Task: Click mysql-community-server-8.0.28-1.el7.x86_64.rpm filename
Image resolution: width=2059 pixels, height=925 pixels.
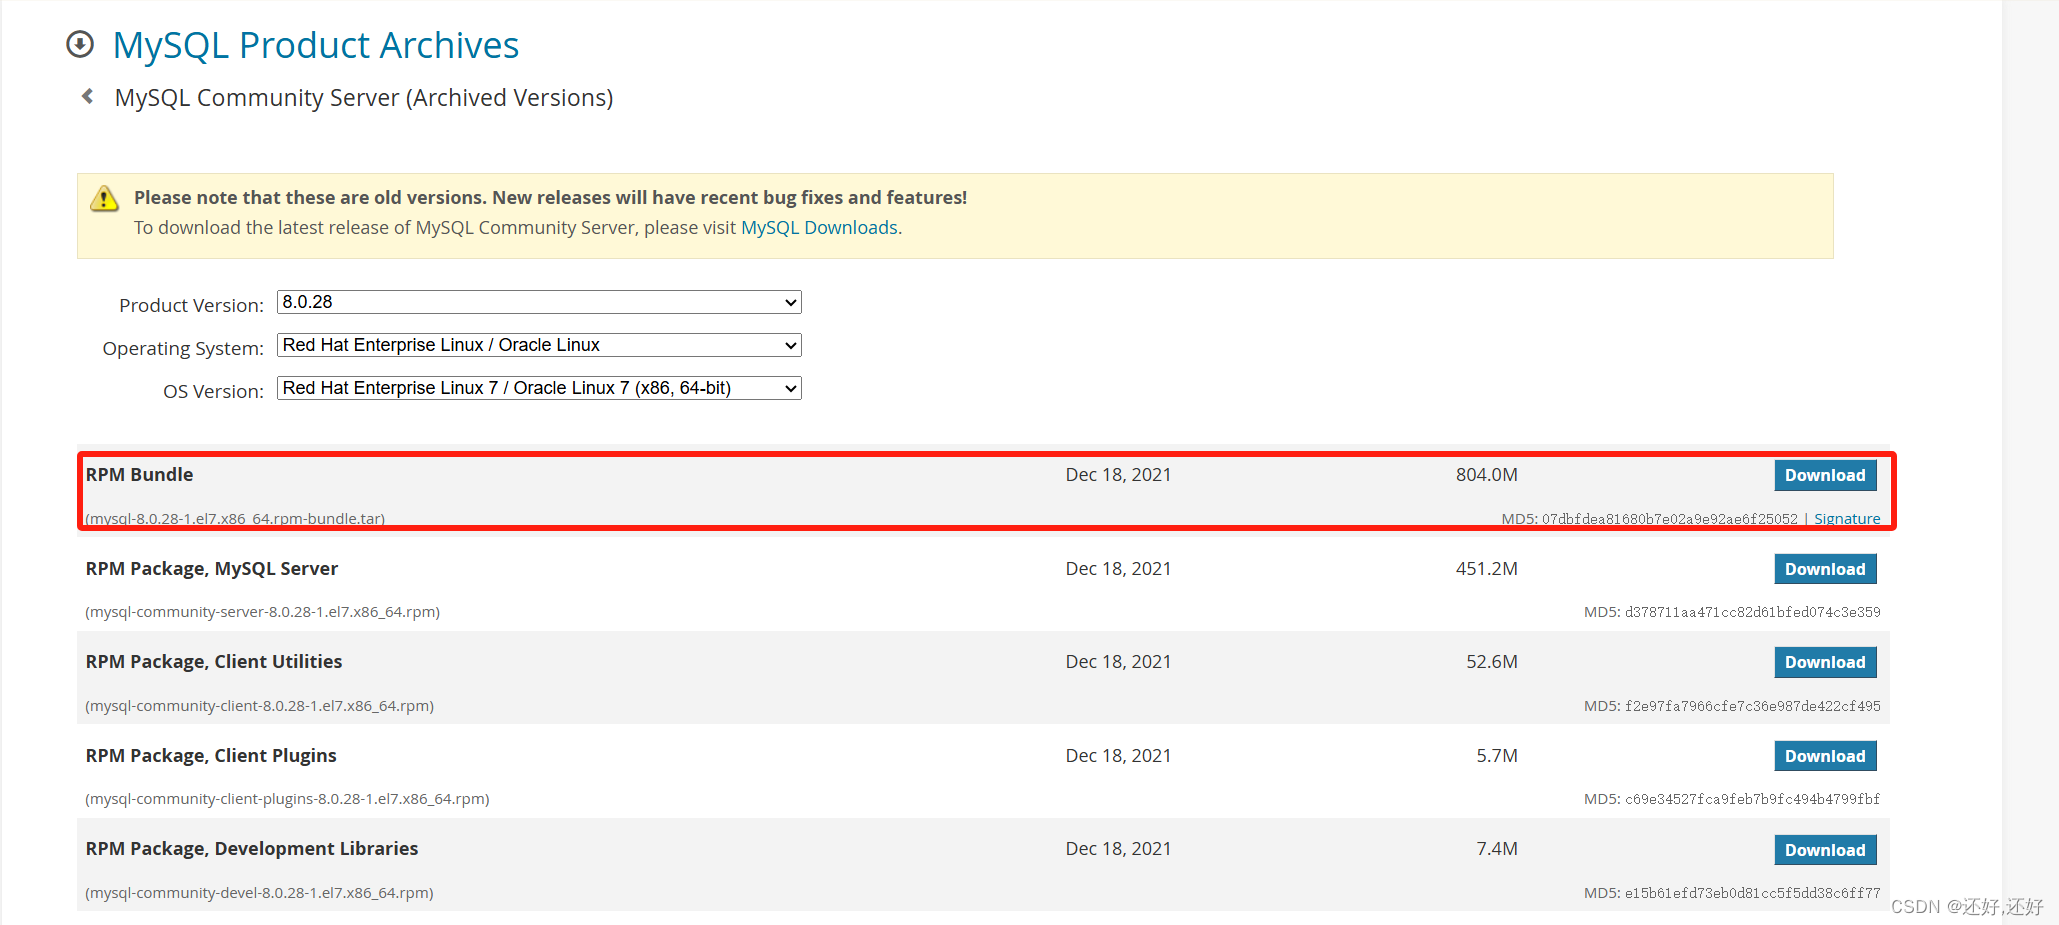Action: [263, 612]
